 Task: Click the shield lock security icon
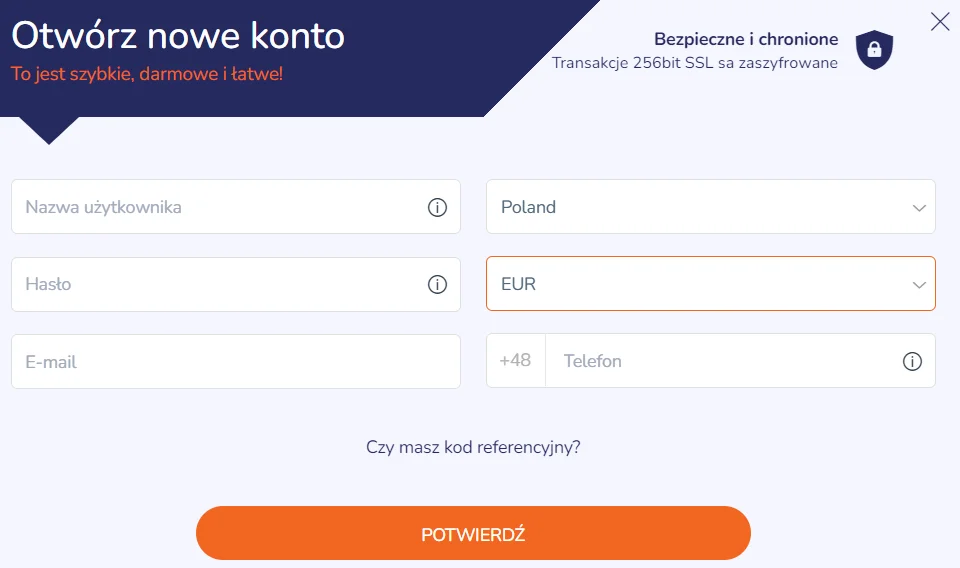click(x=874, y=49)
